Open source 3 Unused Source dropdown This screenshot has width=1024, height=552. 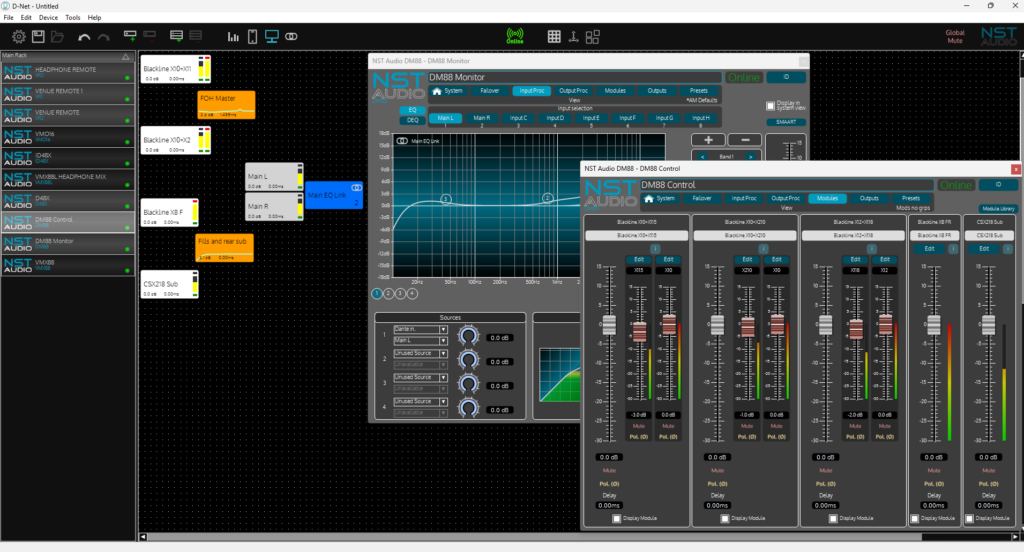(420, 378)
